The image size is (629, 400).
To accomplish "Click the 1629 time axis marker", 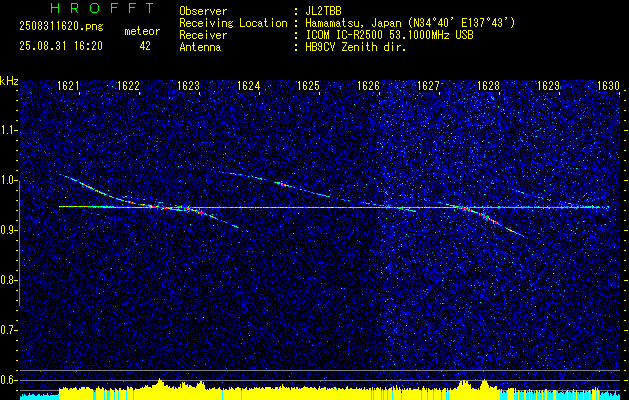I will point(548,86).
